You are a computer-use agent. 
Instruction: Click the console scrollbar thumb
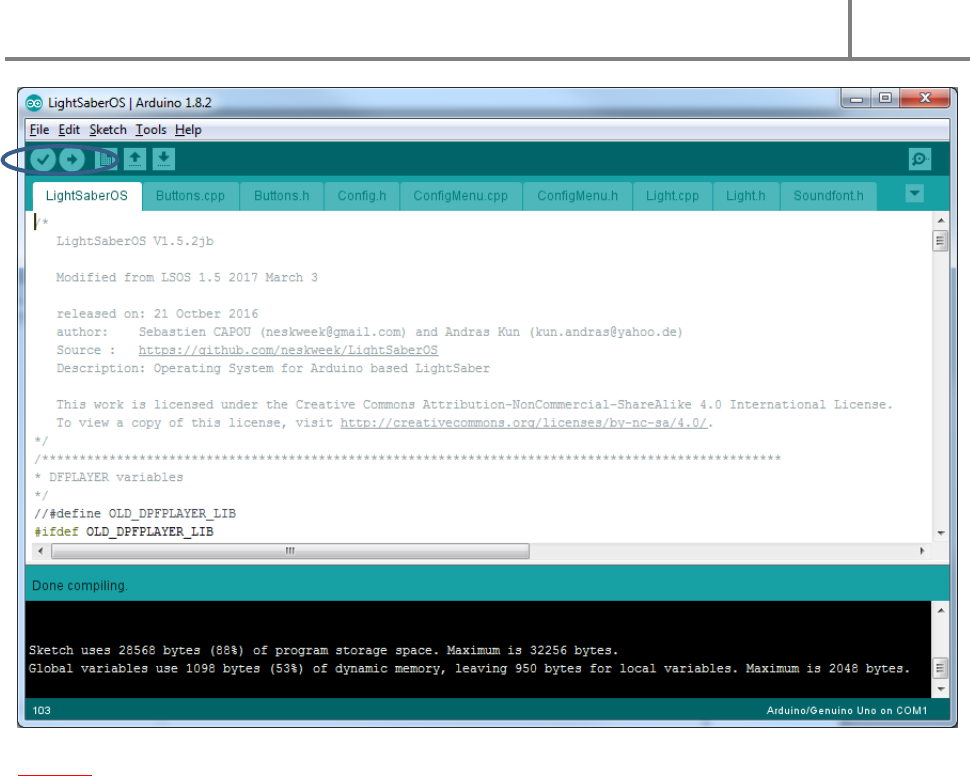click(x=940, y=668)
